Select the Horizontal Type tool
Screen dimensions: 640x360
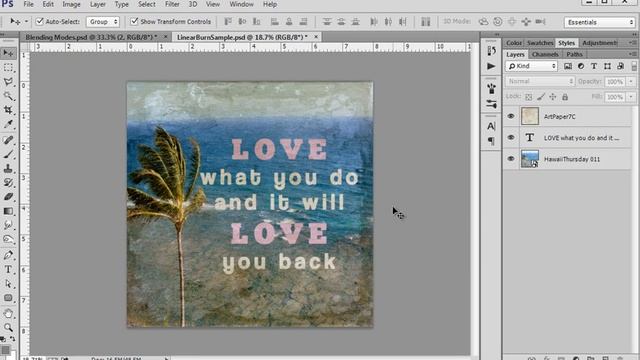click(8, 270)
